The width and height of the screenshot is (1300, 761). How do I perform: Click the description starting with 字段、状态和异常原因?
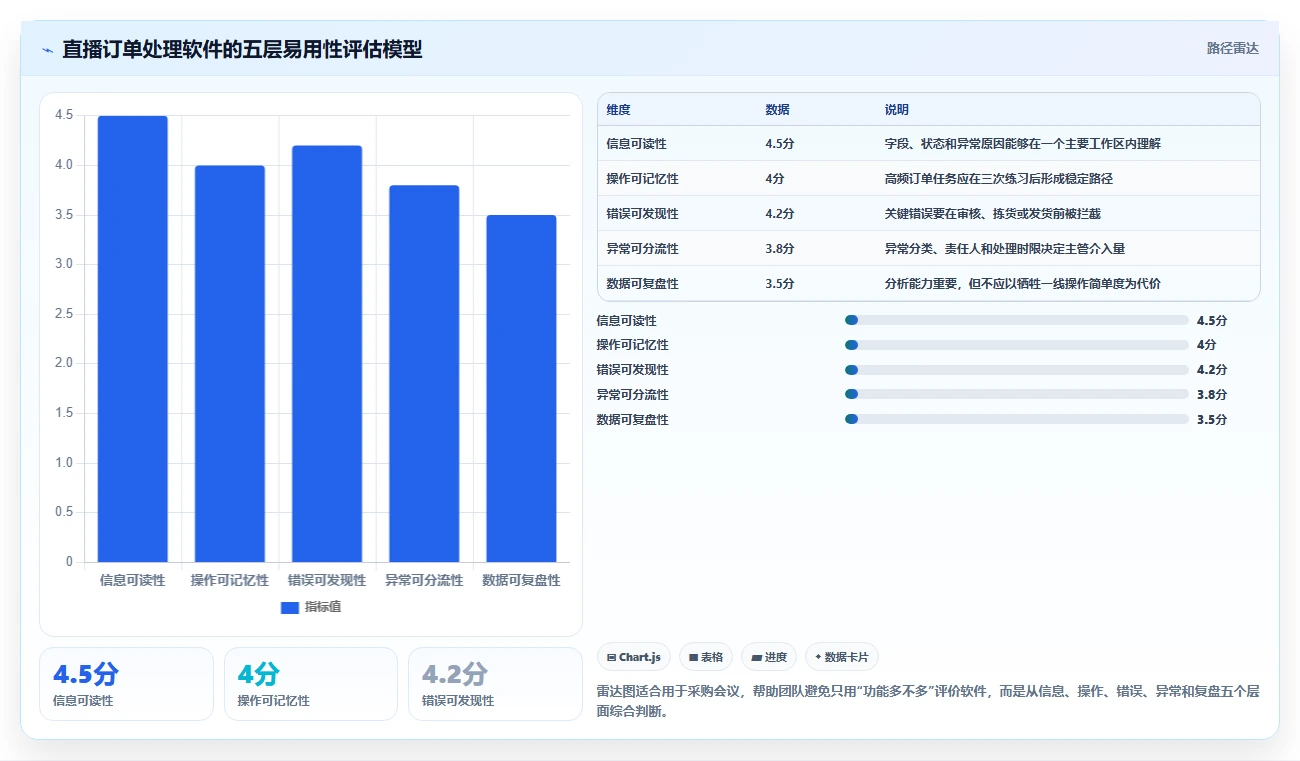tap(1022, 144)
